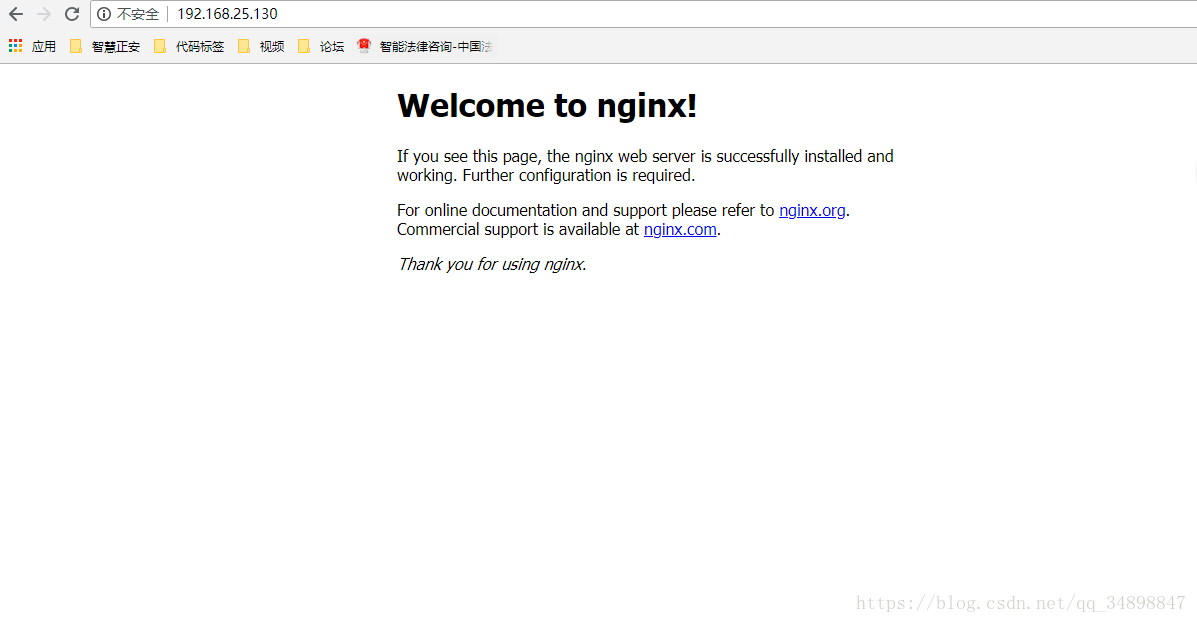
Task: Open the 视频 bookmark folder
Action: click(x=261, y=47)
